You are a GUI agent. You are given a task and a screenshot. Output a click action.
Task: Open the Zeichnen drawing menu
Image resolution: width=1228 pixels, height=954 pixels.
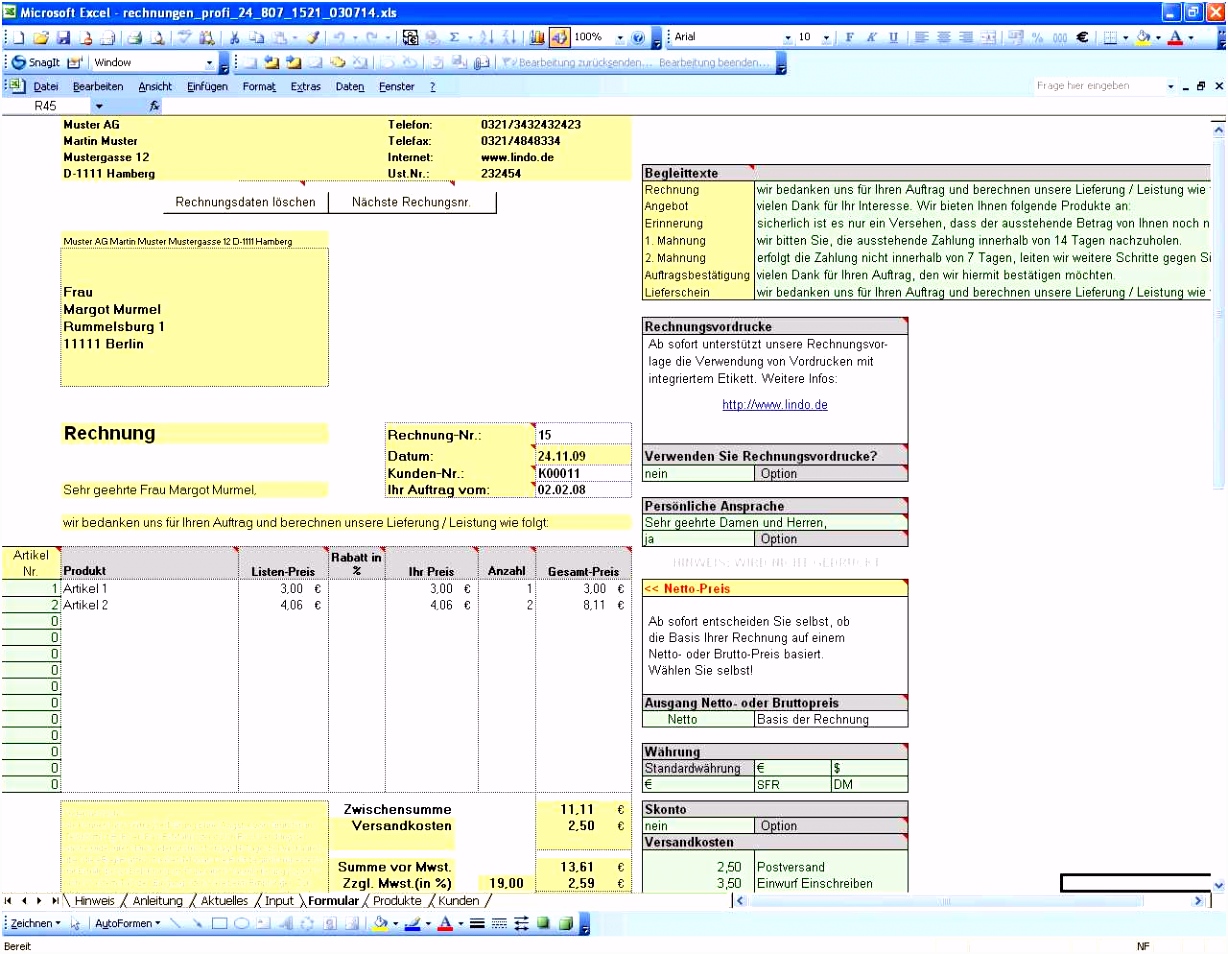coord(35,924)
